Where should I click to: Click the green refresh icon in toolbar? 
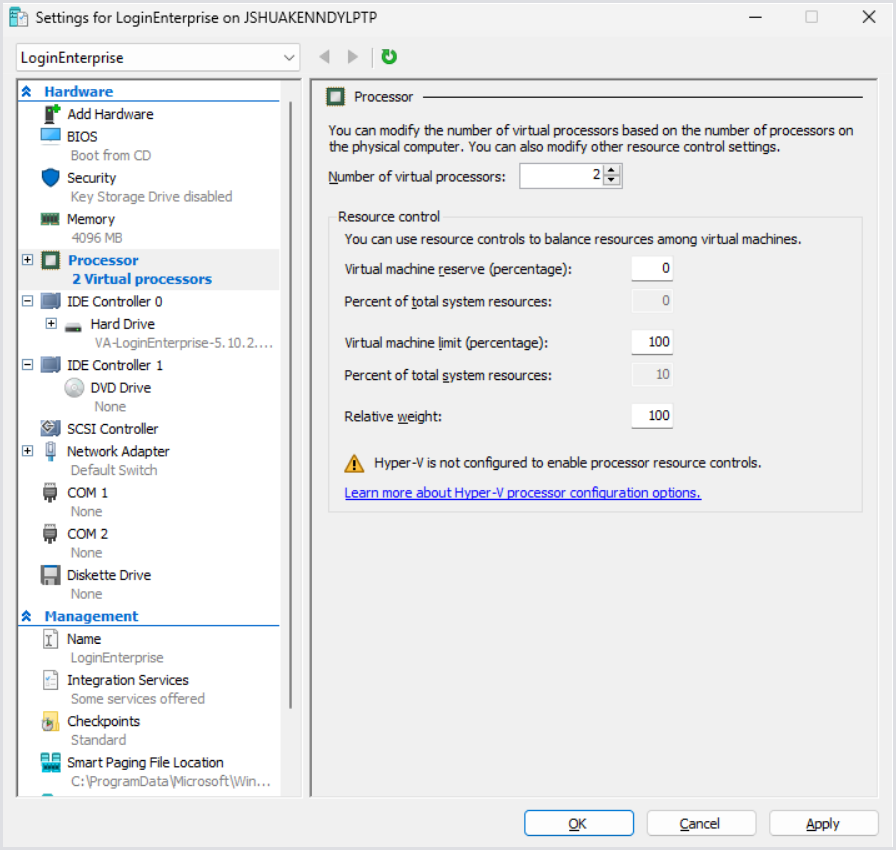pyautogui.click(x=388, y=57)
